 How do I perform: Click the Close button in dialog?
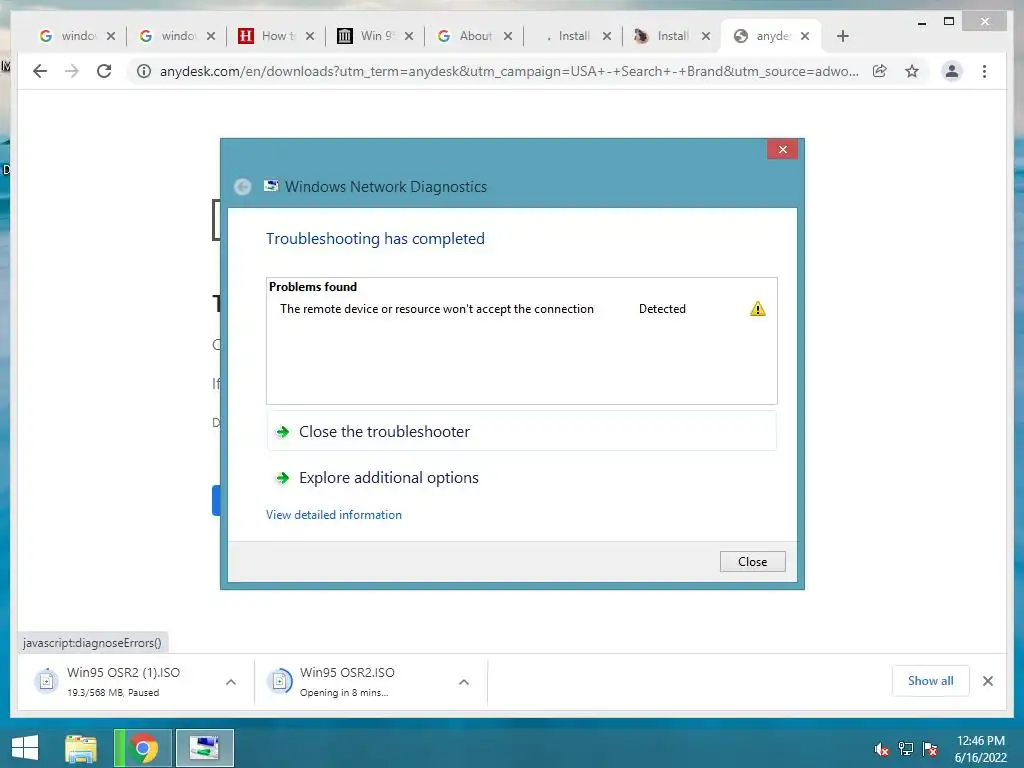point(752,562)
